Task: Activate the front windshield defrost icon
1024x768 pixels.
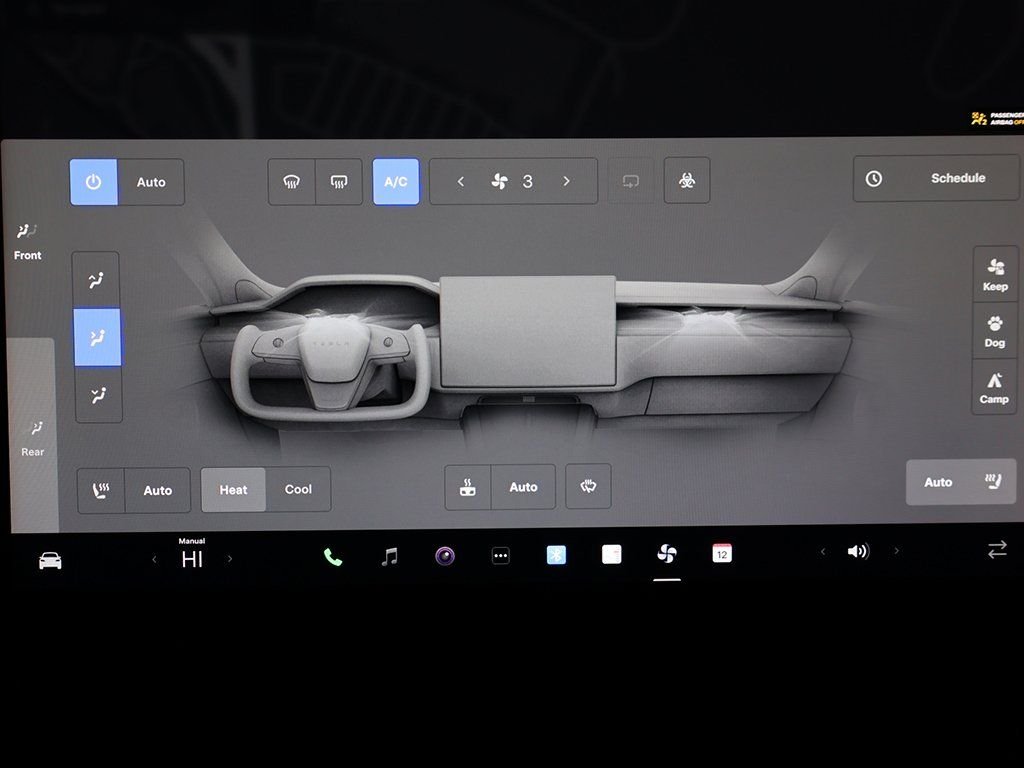Action: click(x=291, y=182)
